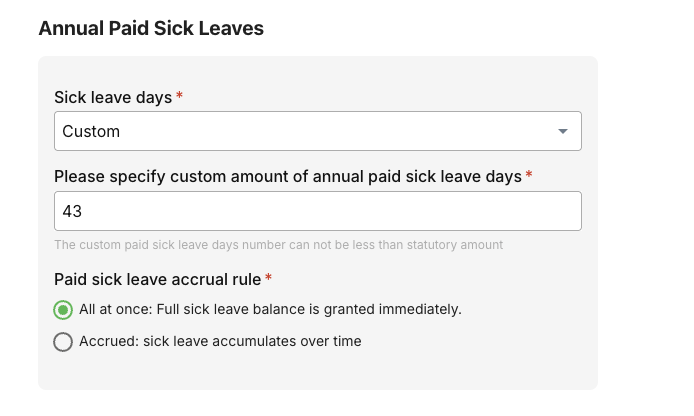Click the gray panel's empty area below the radio options

(318, 371)
